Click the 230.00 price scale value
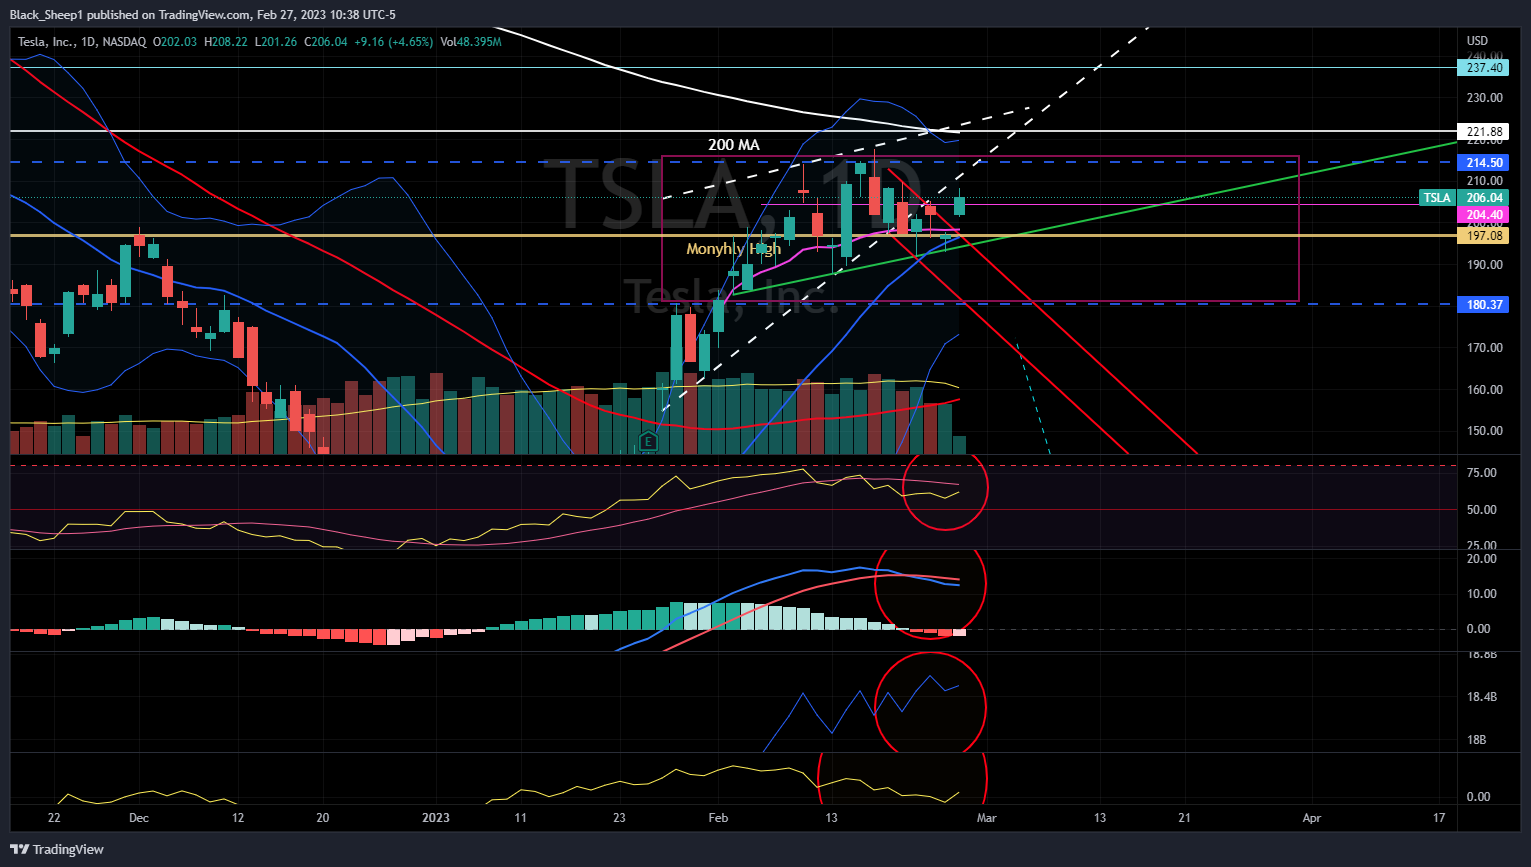The height and width of the screenshot is (867, 1531). [x=1484, y=98]
